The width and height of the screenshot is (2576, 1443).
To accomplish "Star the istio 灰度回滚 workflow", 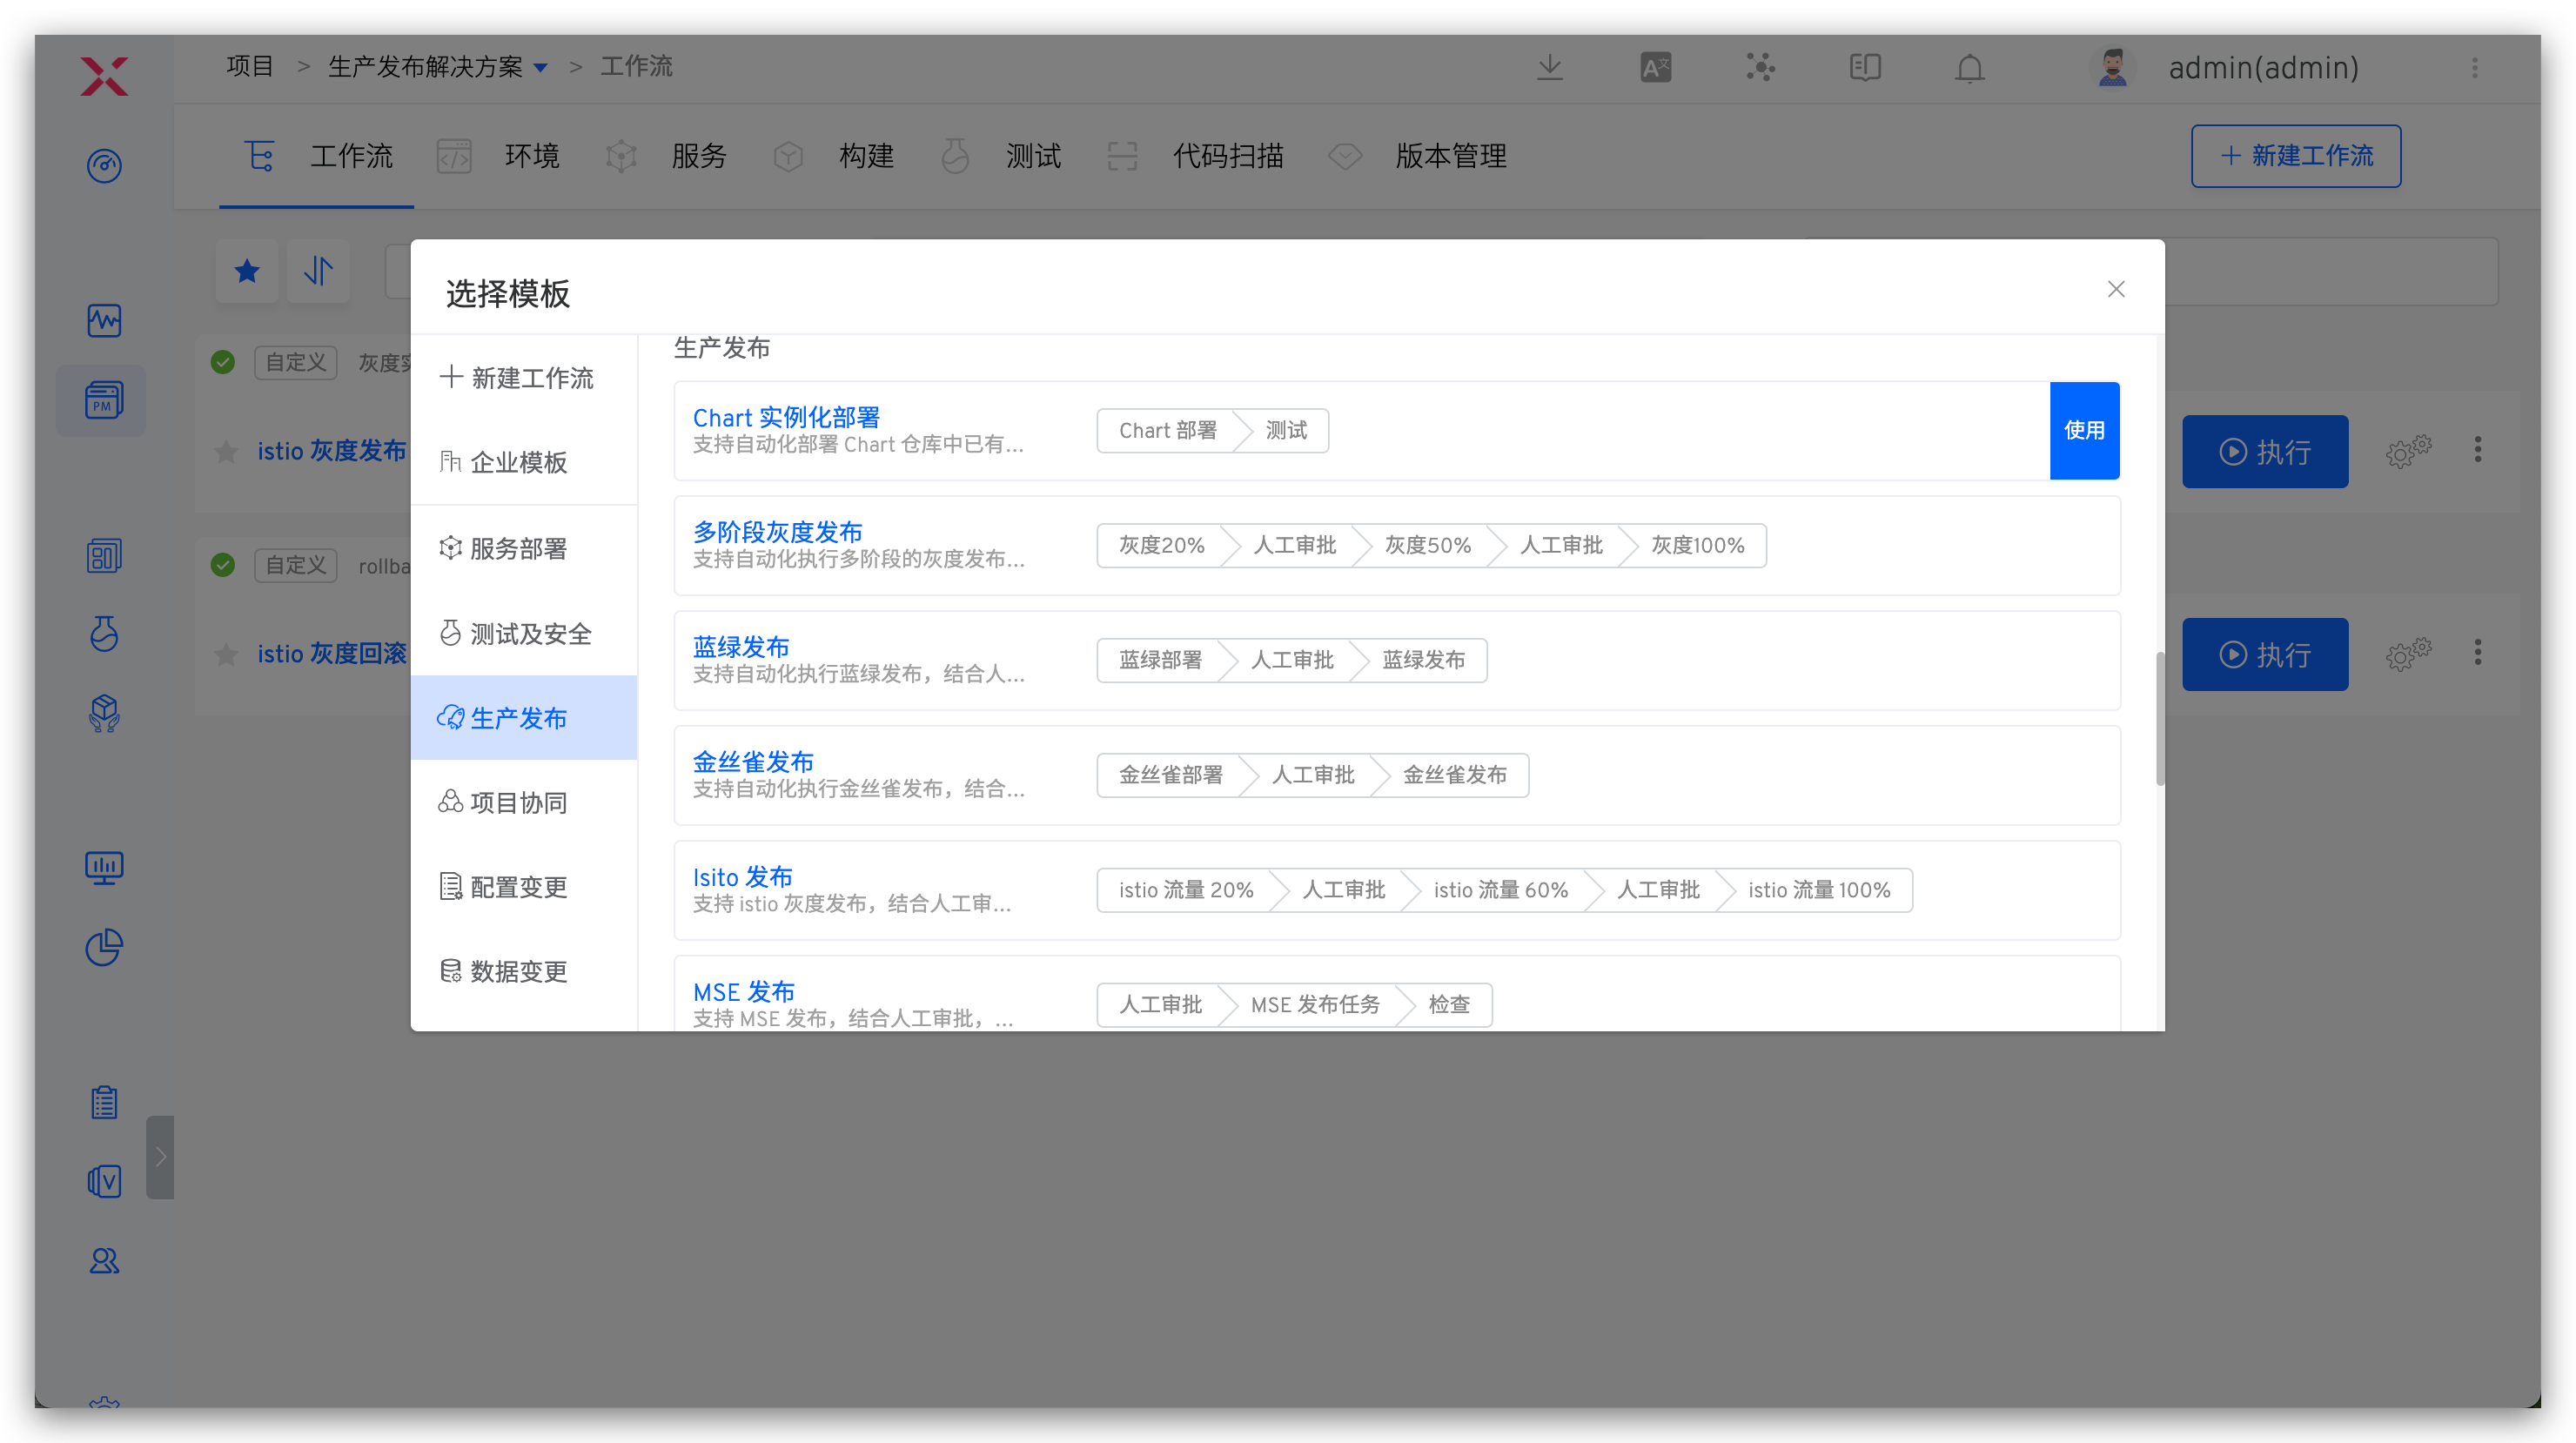I will 226,654.
